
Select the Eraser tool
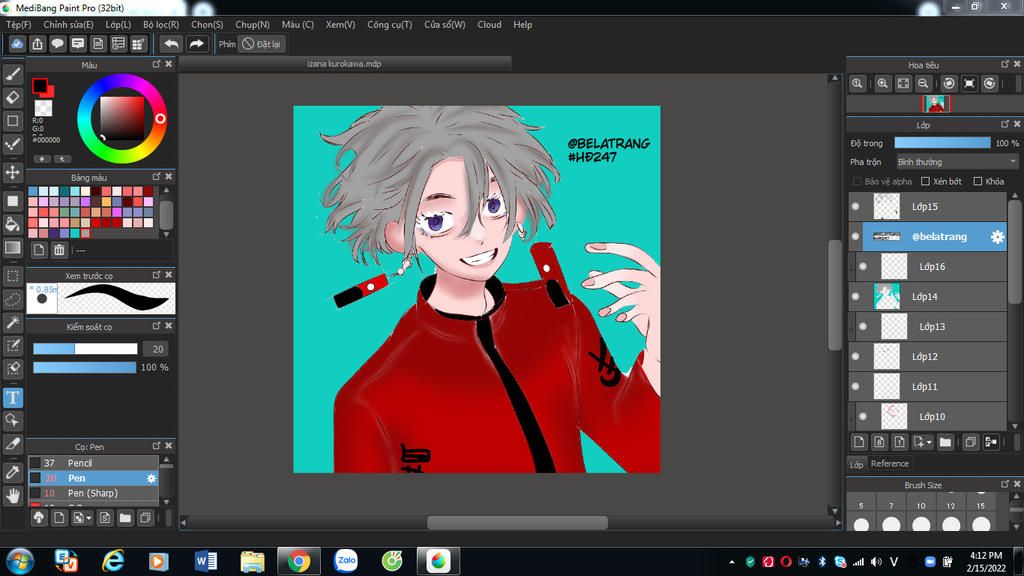tap(12, 97)
